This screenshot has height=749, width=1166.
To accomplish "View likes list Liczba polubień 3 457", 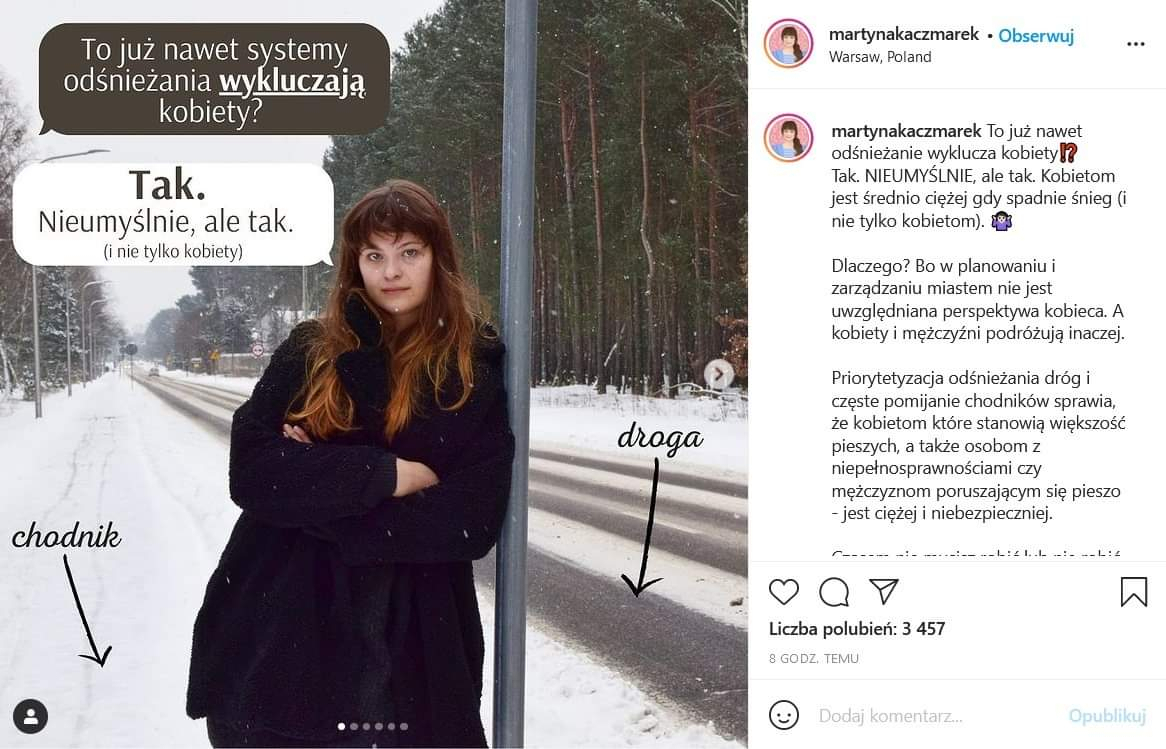I will point(857,629).
